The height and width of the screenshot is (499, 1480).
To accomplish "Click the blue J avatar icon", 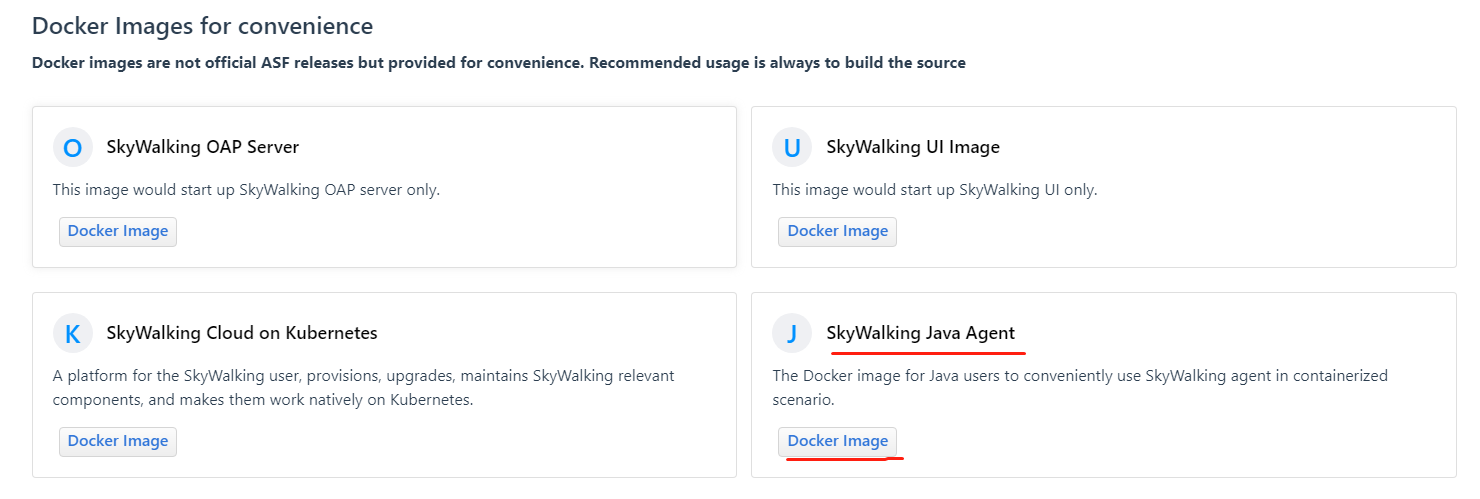I will click(x=792, y=333).
